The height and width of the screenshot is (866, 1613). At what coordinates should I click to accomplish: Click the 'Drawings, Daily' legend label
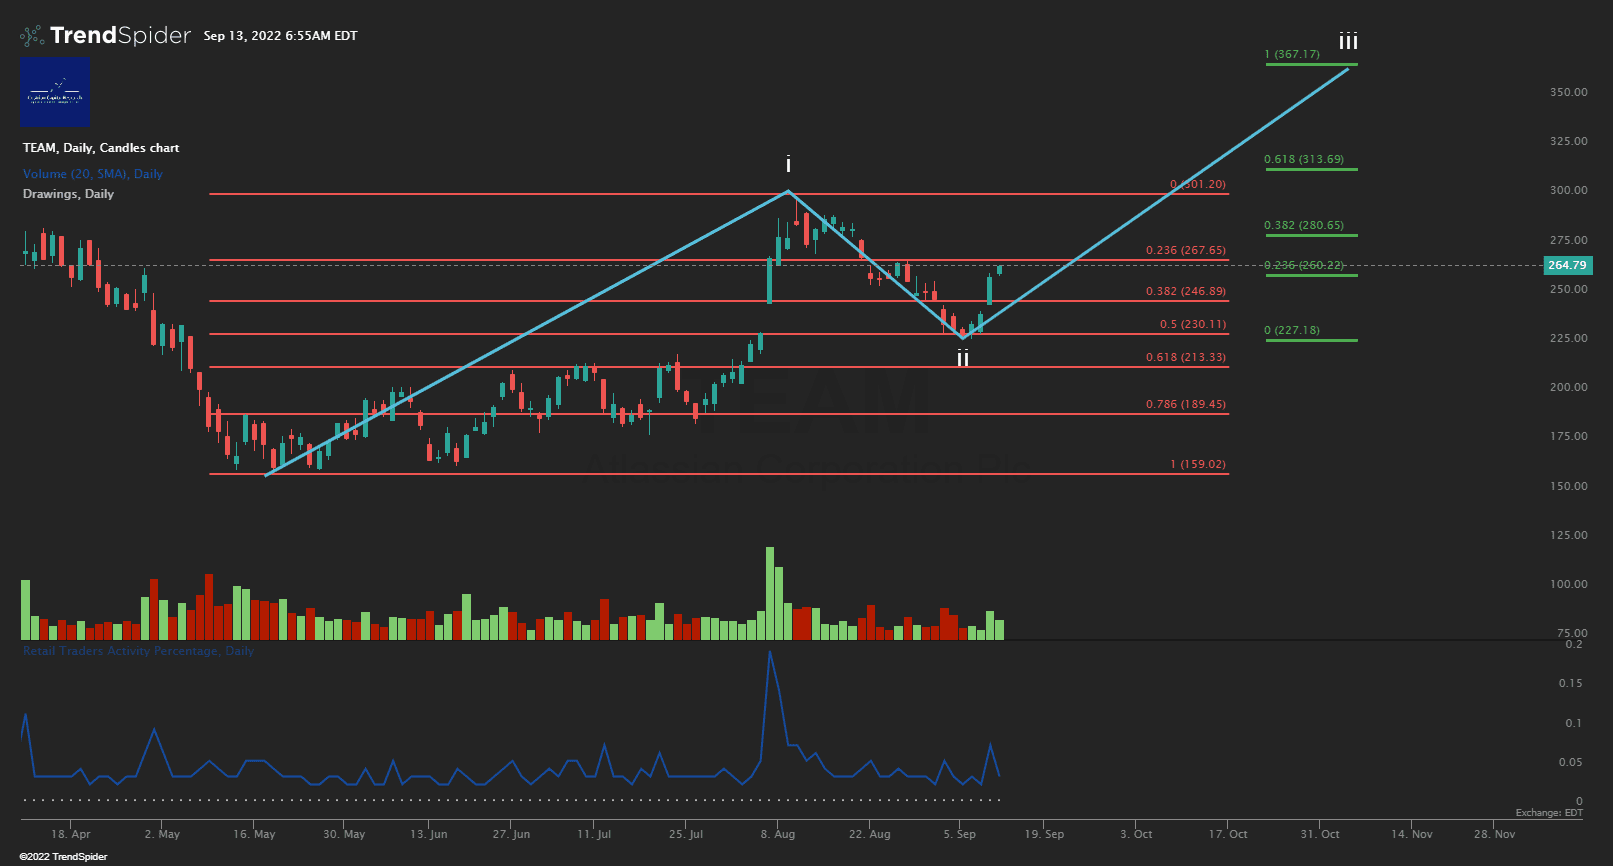pyautogui.click(x=68, y=194)
